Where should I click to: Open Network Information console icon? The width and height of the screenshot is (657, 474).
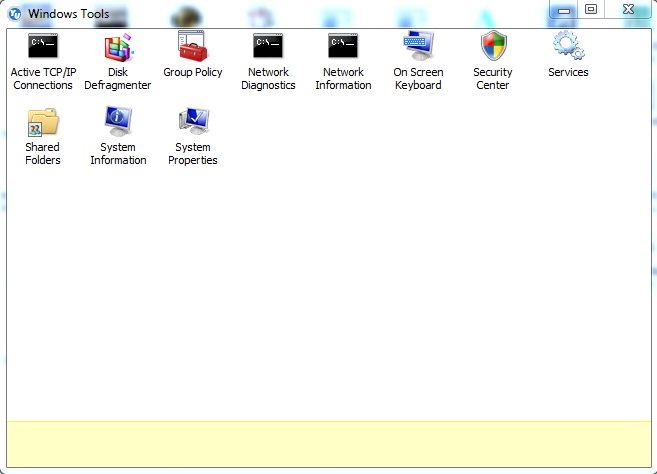[x=343, y=45]
